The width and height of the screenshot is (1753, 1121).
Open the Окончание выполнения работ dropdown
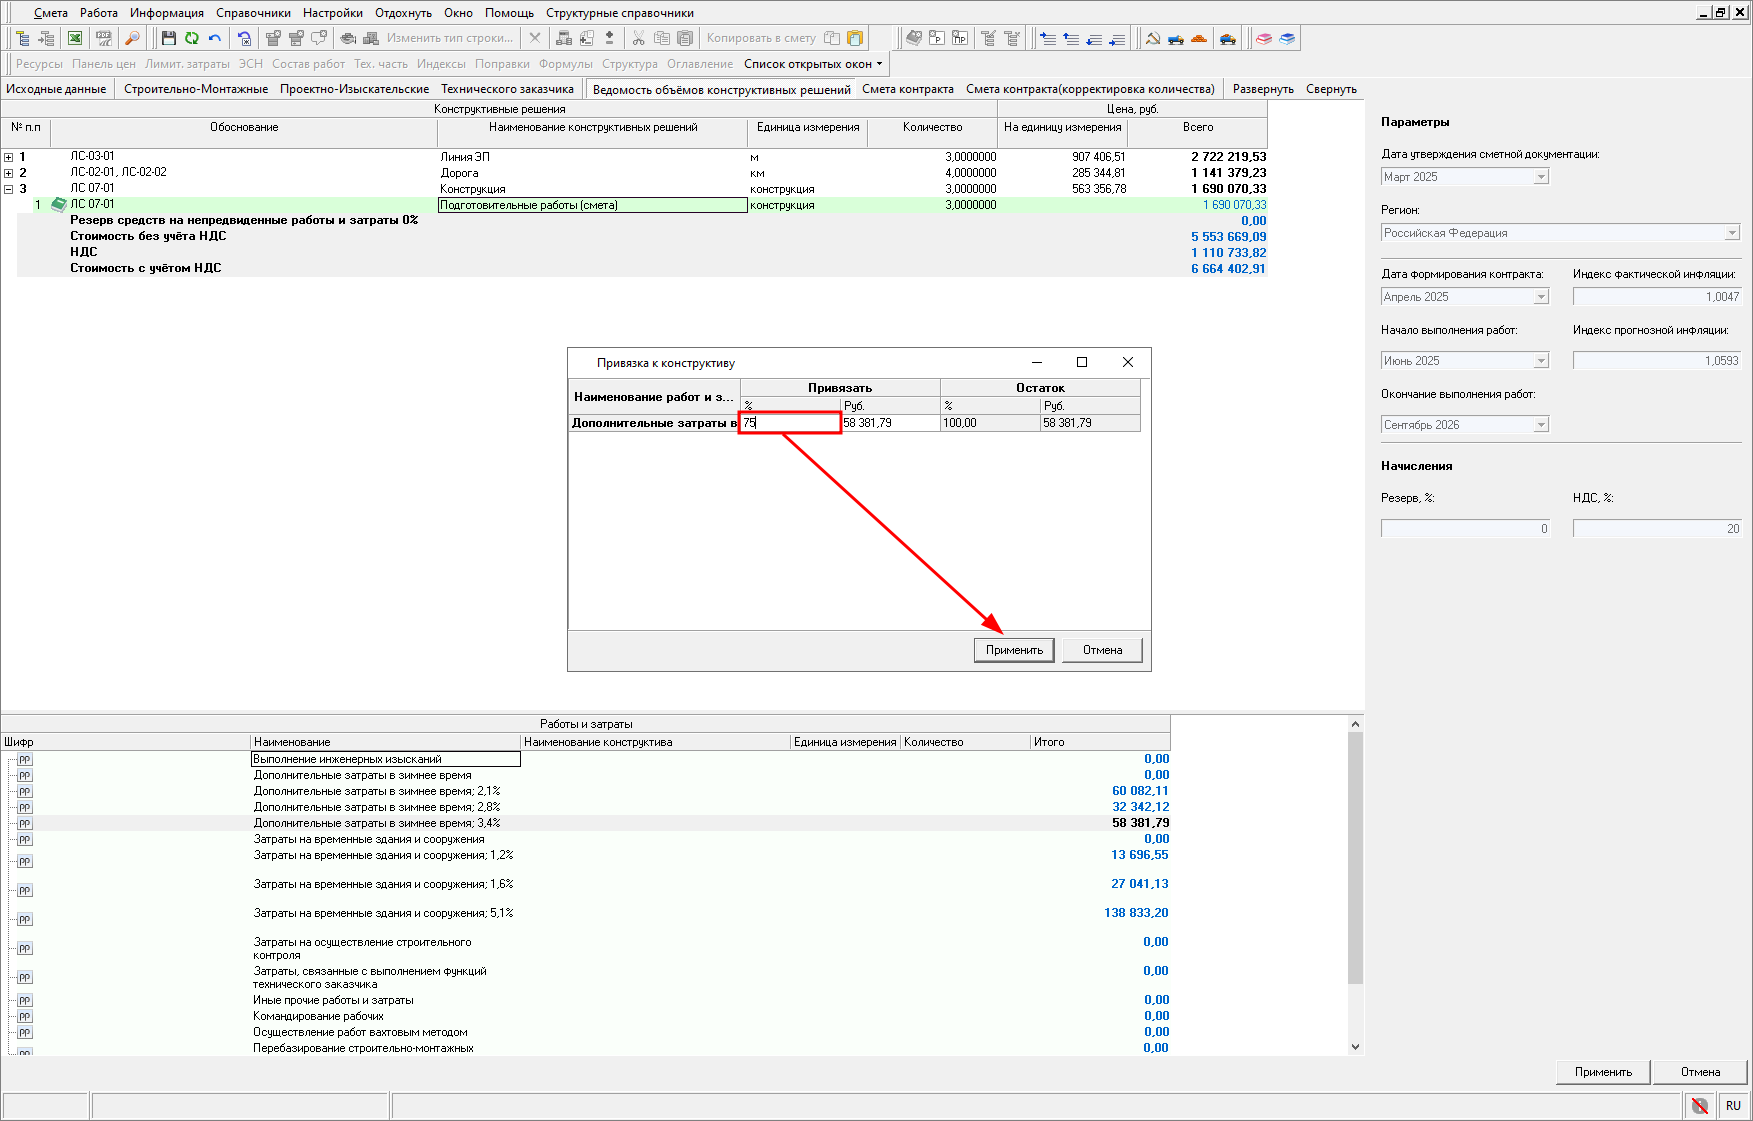pos(1541,425)
